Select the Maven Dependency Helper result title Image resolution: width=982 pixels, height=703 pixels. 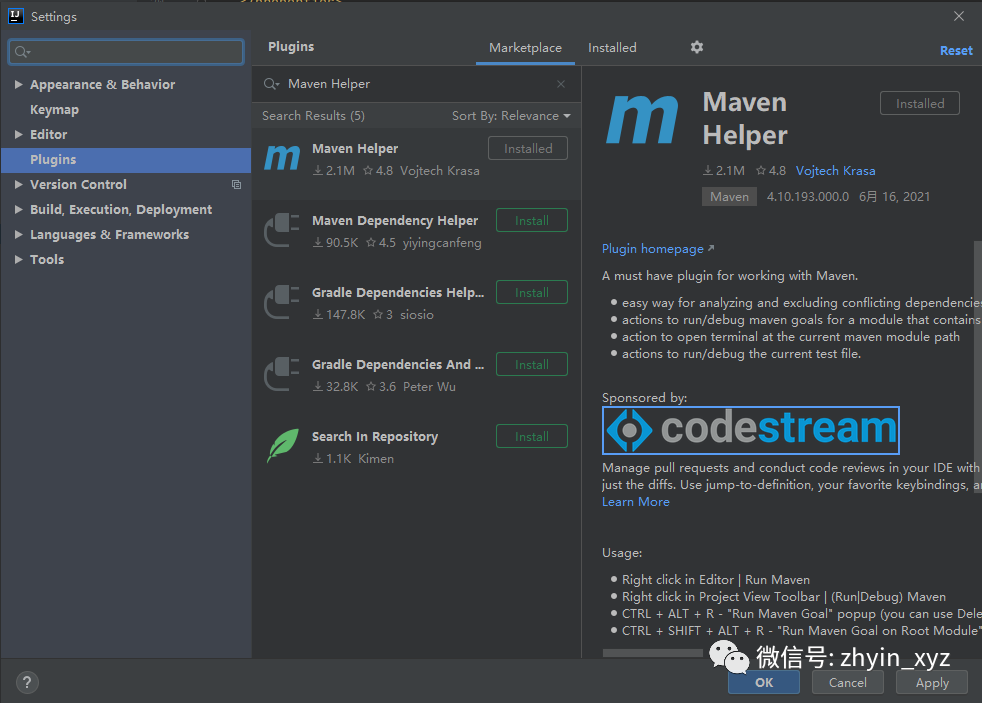(x=395, y=221)
